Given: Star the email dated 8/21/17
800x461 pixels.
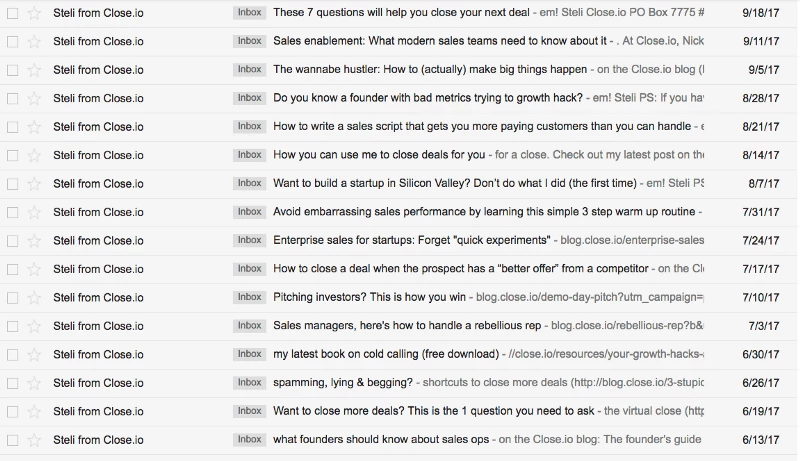Looking at the screenshot, I should point(35,127).
